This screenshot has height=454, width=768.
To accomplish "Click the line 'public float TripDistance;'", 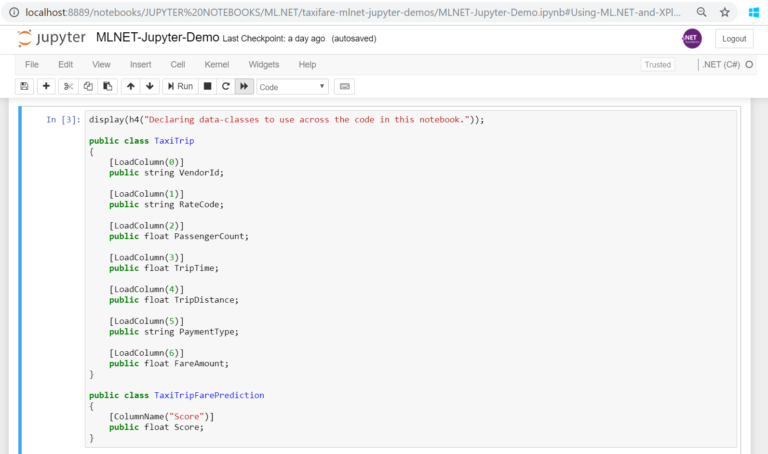I will pyautogui.click(x=174, y=300).
